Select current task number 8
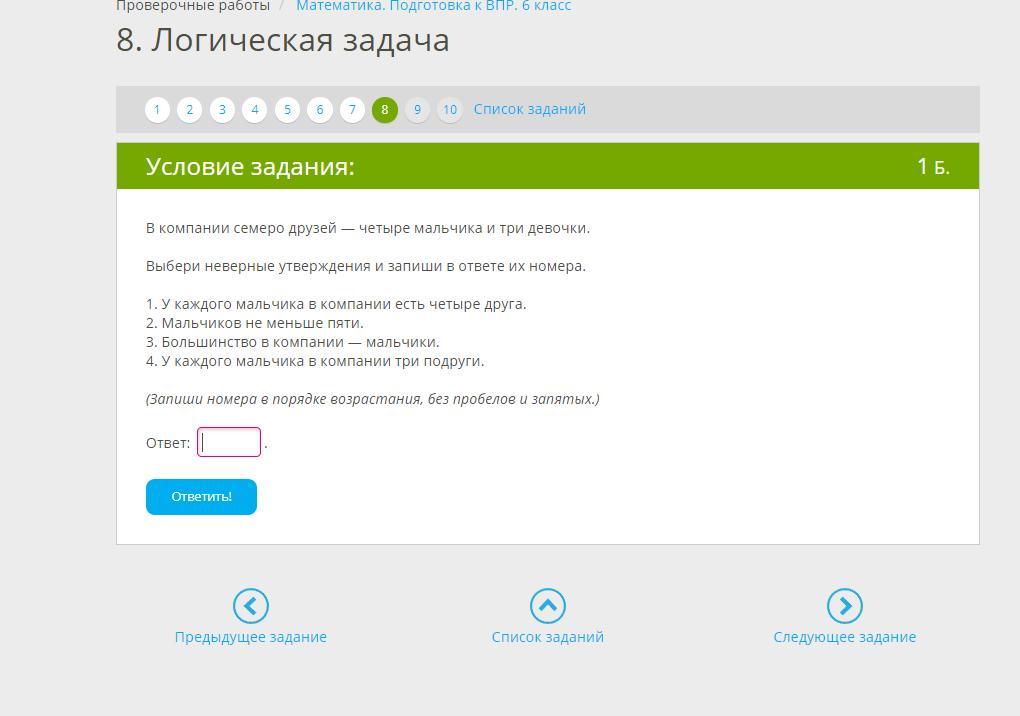The width and height of the screenshot is (1020, 716). (385, 109)
